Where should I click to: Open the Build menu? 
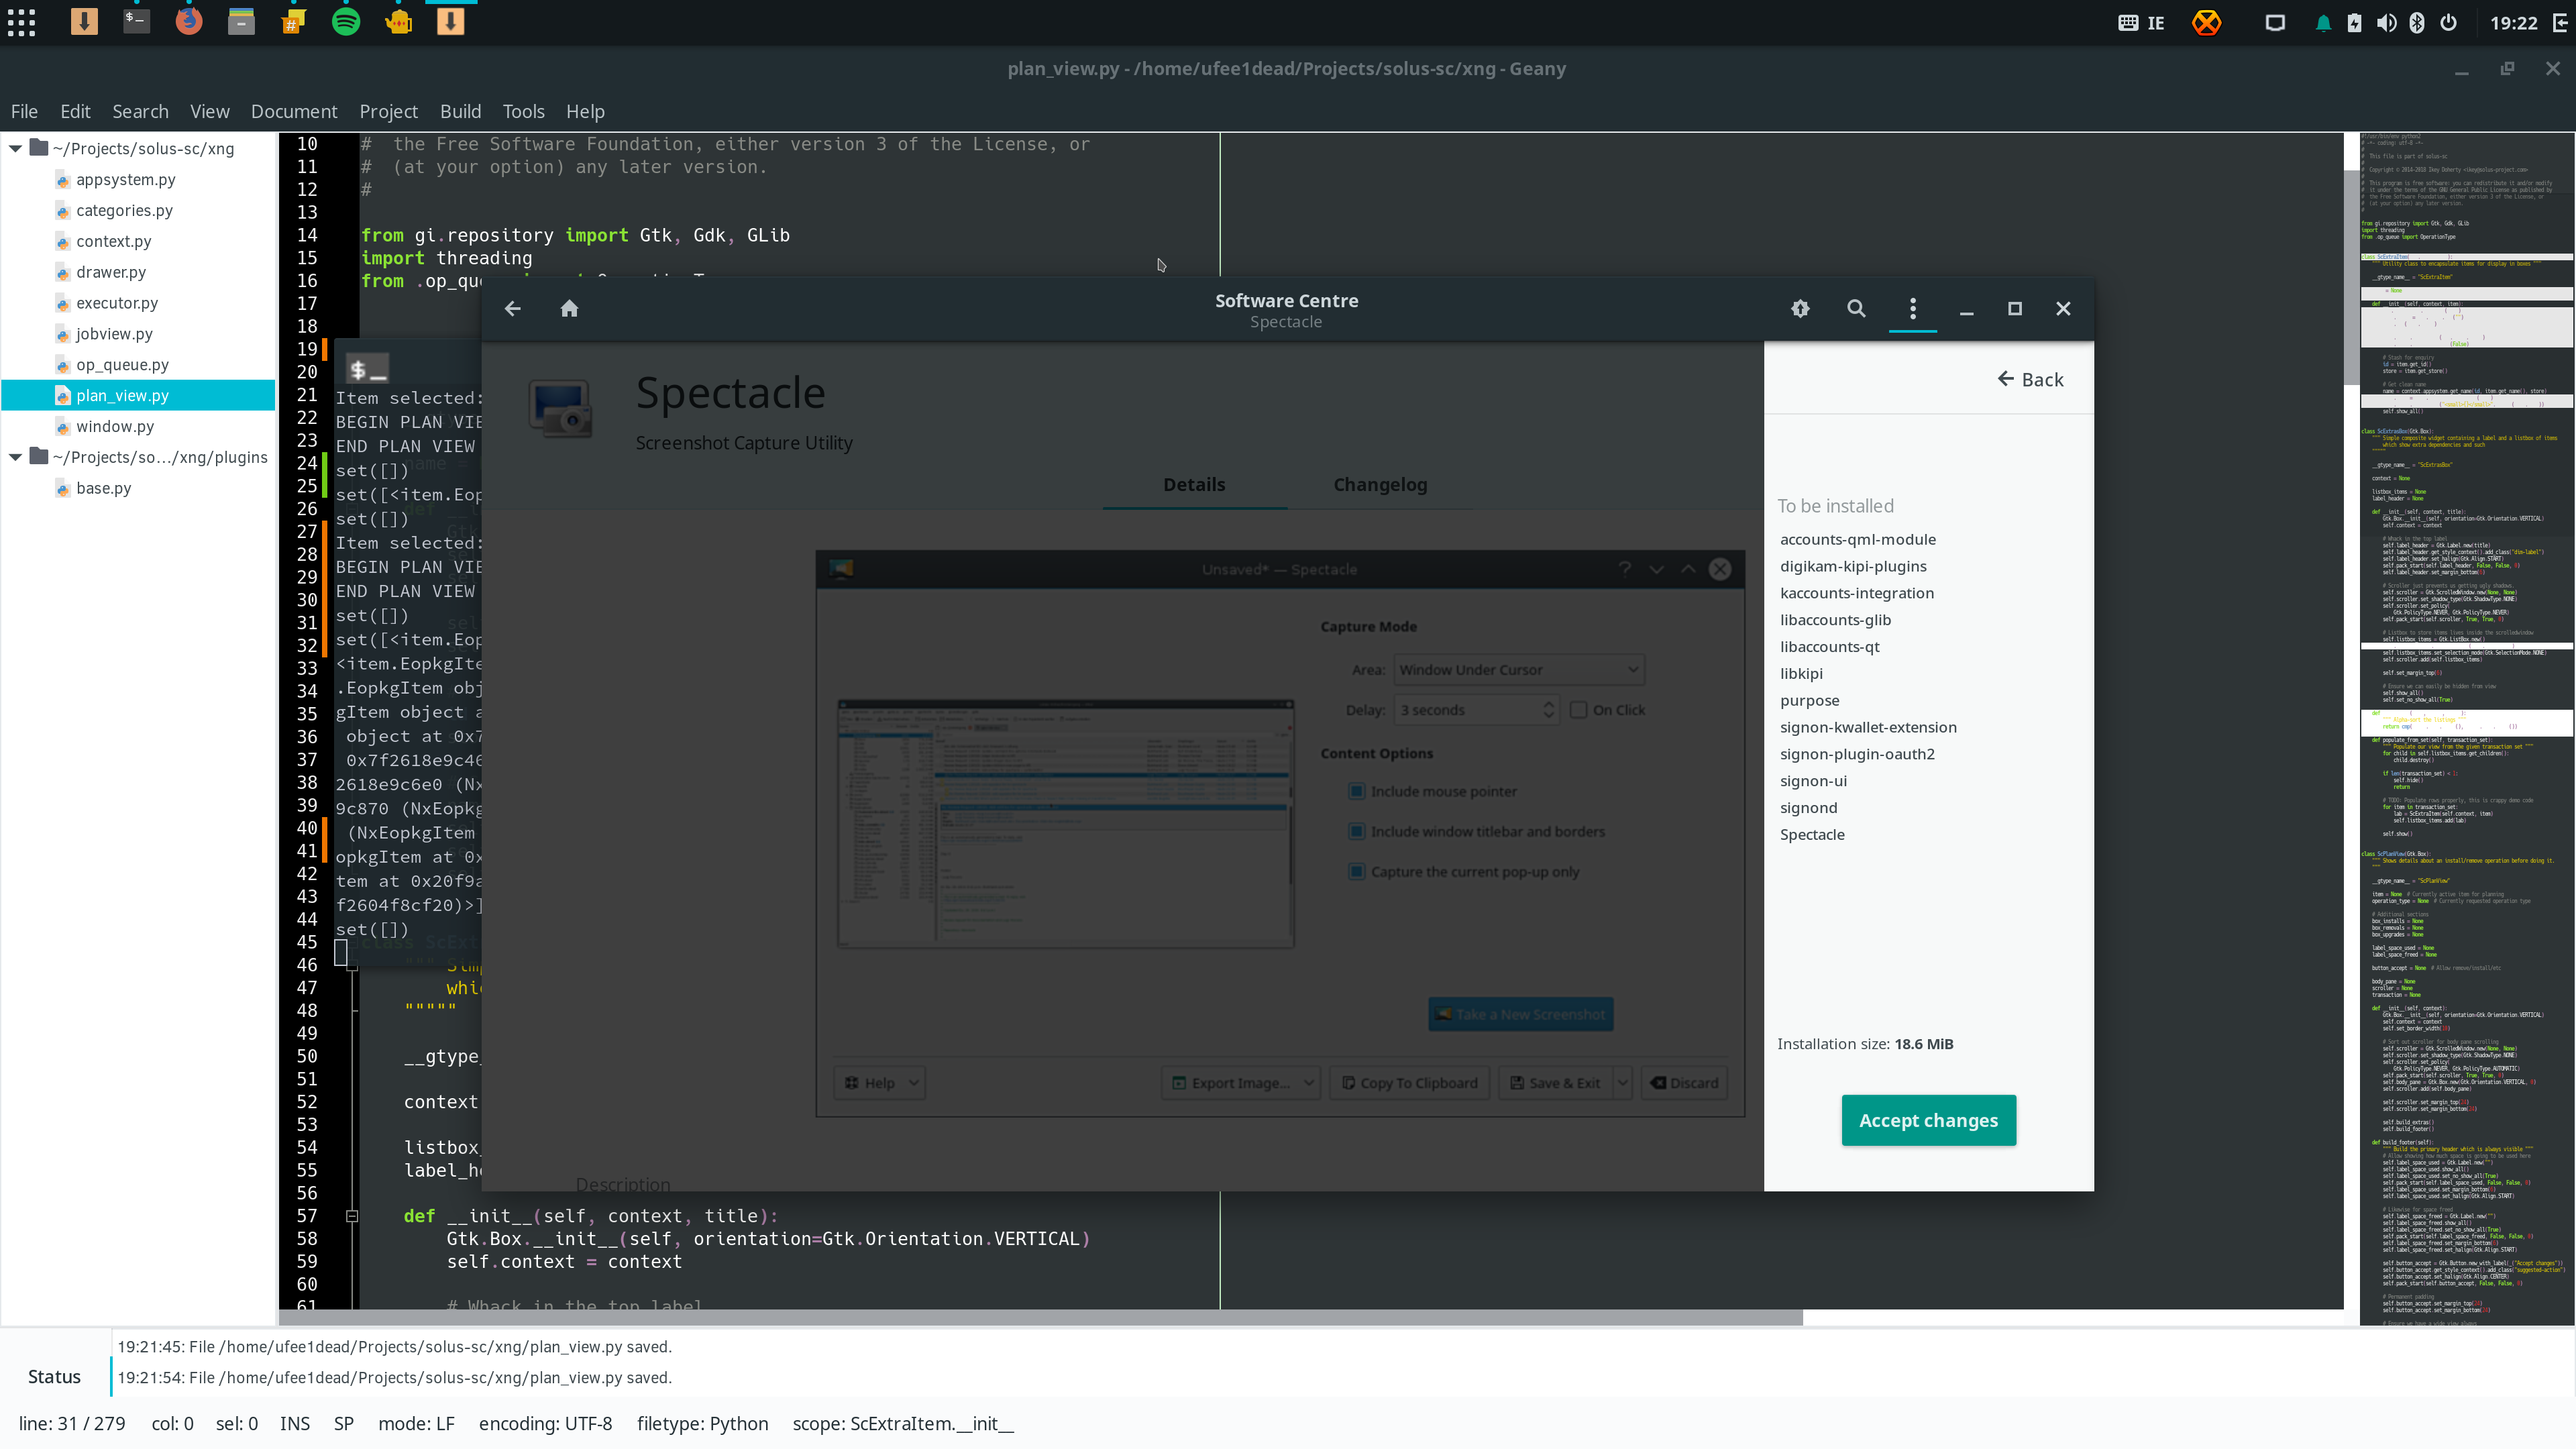coord(461,111)
